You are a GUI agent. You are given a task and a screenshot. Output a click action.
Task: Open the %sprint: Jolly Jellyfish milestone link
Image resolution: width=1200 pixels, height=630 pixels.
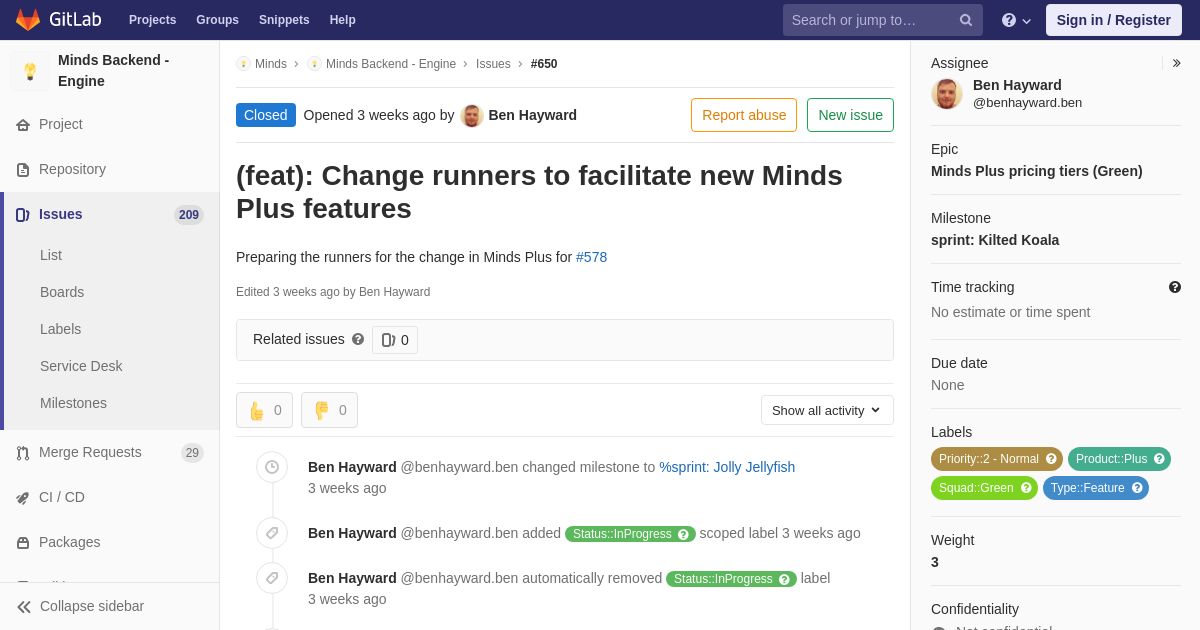(727, 467)
